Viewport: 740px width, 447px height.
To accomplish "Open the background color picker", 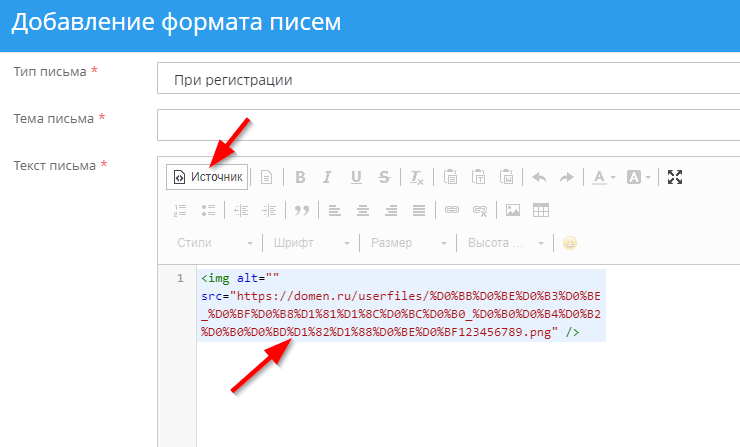I will point(638,177).
